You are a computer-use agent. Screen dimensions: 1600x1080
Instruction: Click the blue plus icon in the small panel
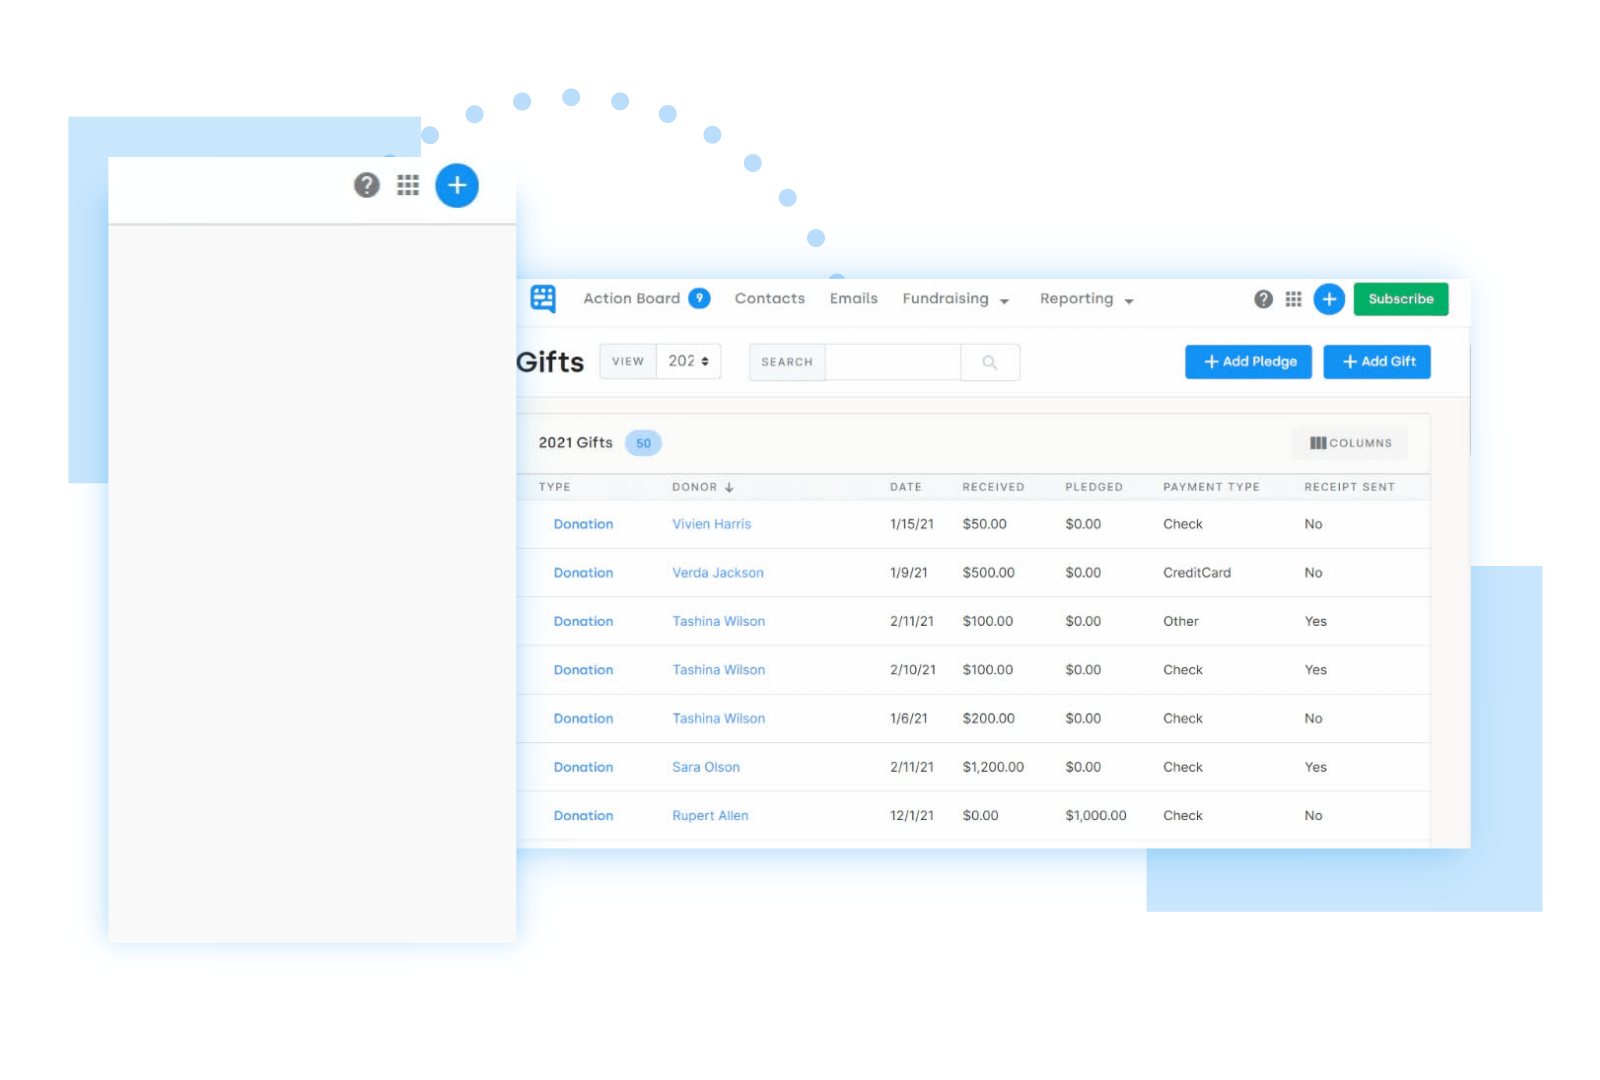[x=456, y=185]
